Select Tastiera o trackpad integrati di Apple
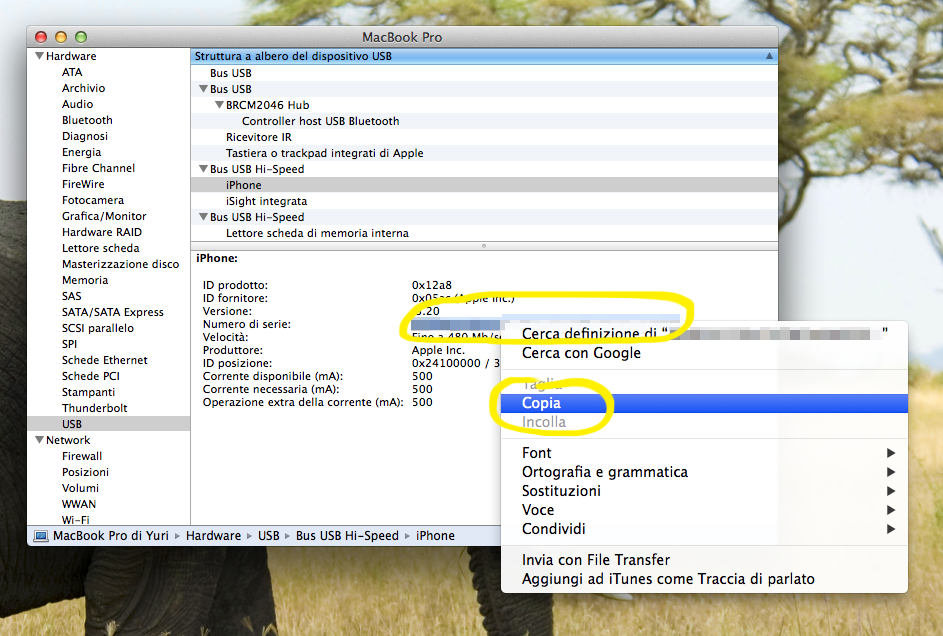Image resolution: width=943 pixels, height=636 pixels. 484,153
